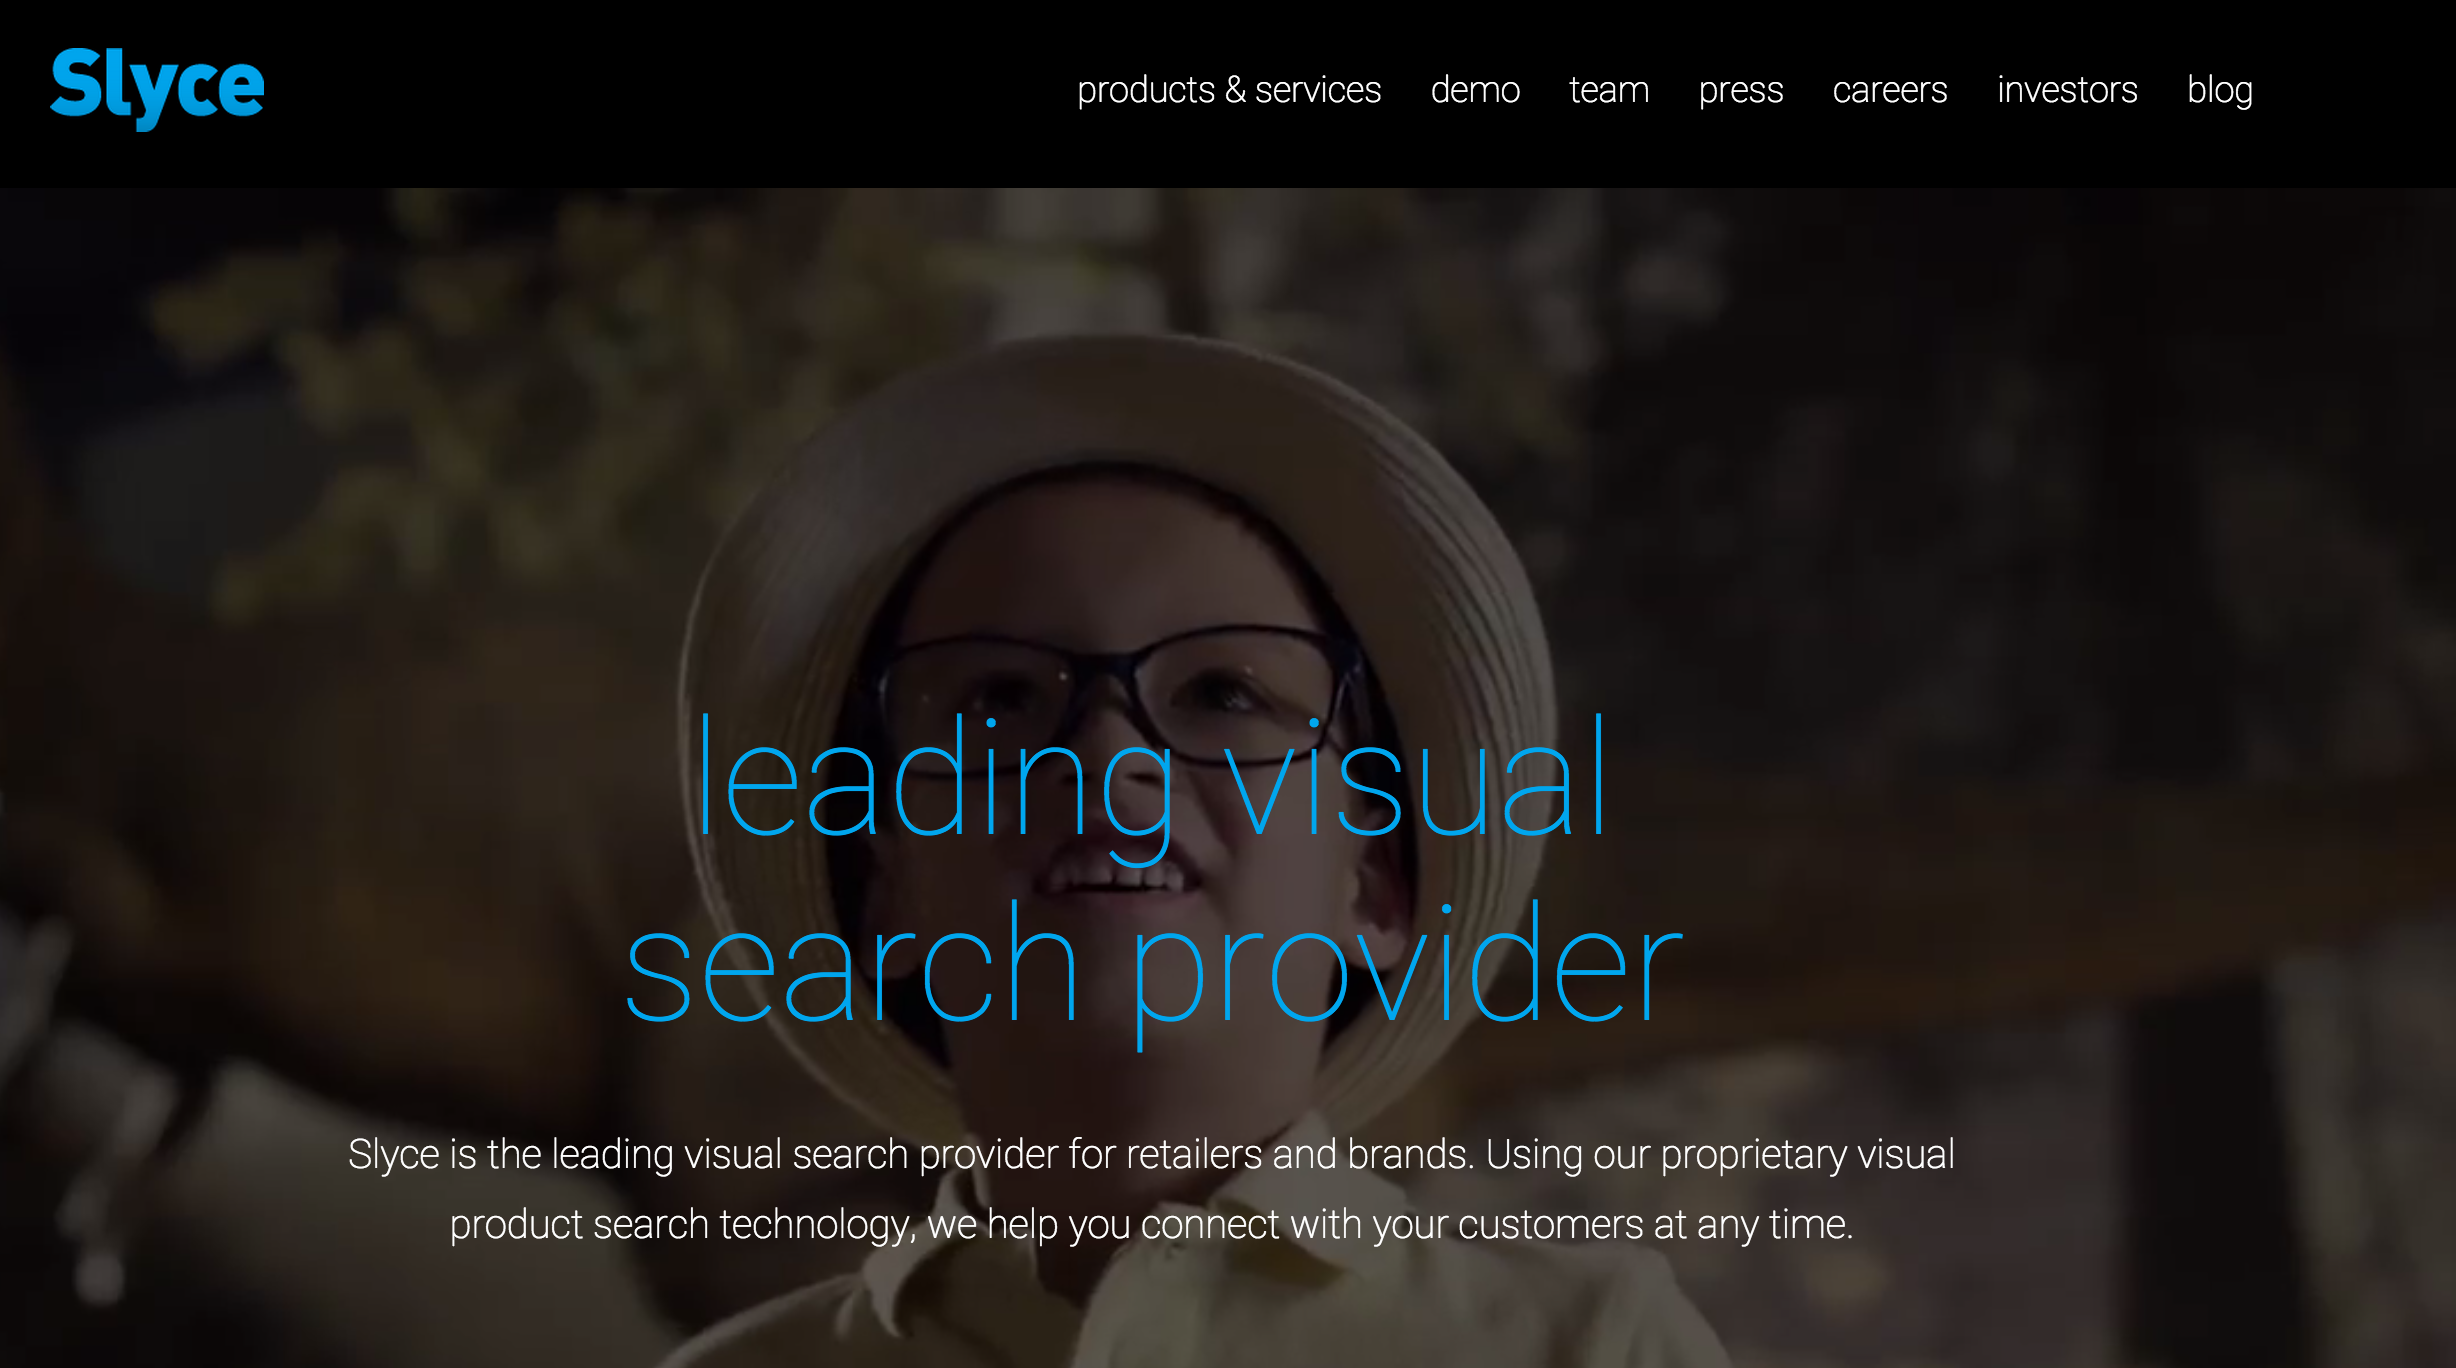This screenshot has width=2456, height=1368.
Task: Open the team page link
Action: [1609, 90]
